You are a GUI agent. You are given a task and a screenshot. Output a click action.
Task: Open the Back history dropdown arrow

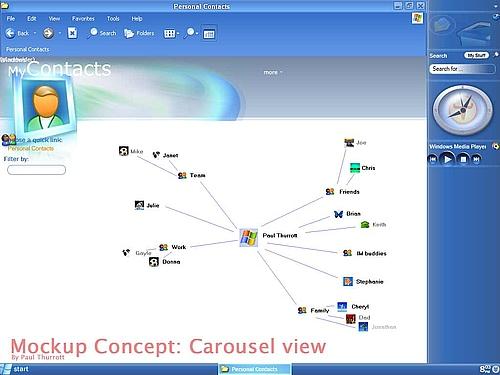[35, 33]
